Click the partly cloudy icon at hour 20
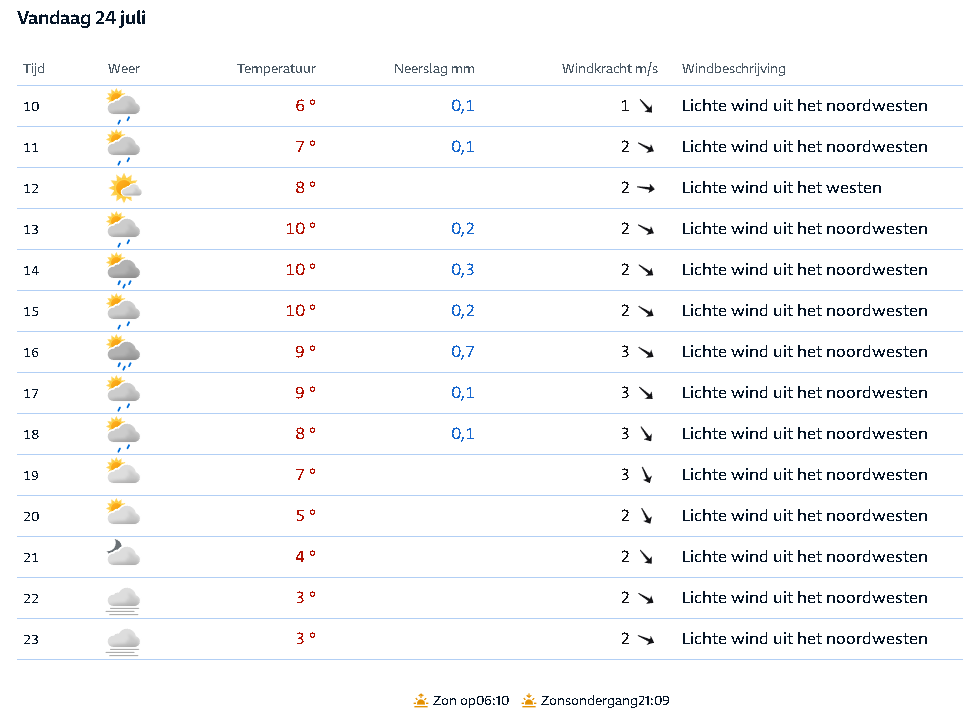 point(123,512)
